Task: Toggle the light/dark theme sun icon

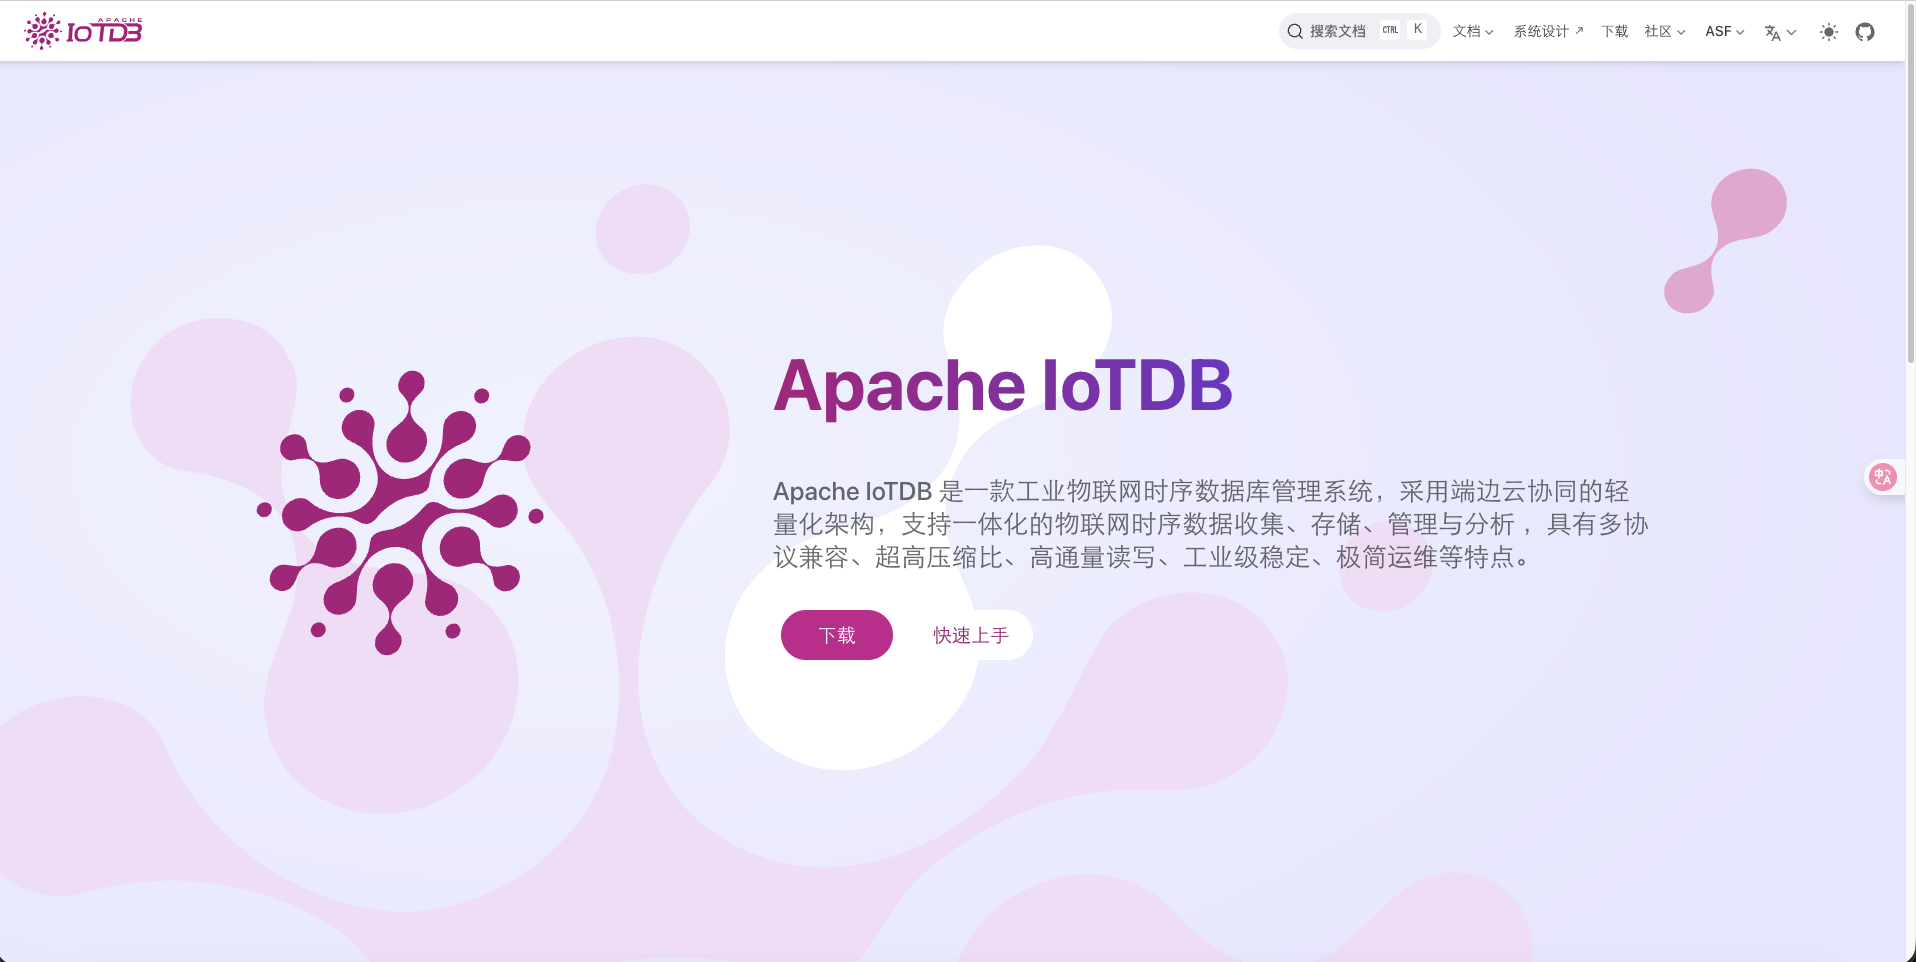Action: 1829,32
